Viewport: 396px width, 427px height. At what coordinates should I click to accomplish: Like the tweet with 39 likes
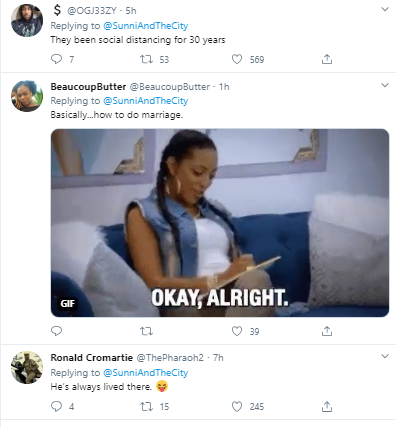(237, 331)
